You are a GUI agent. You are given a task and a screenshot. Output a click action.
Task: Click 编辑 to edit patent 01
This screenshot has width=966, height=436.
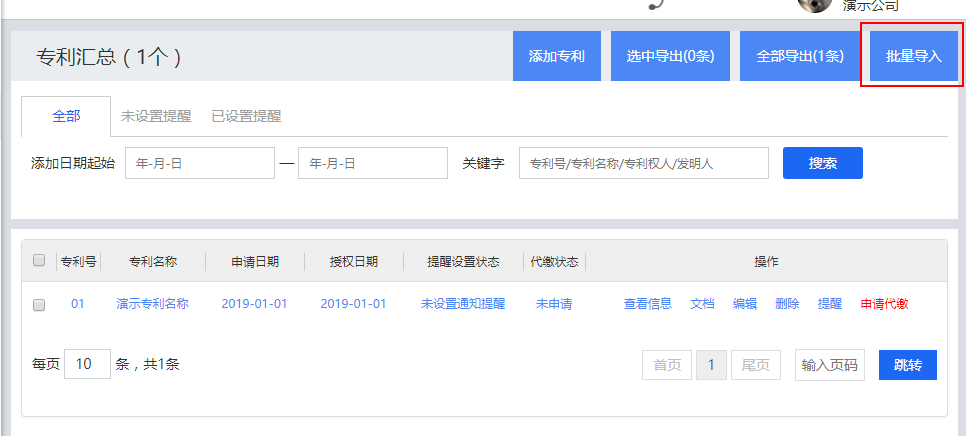point(745,304)
